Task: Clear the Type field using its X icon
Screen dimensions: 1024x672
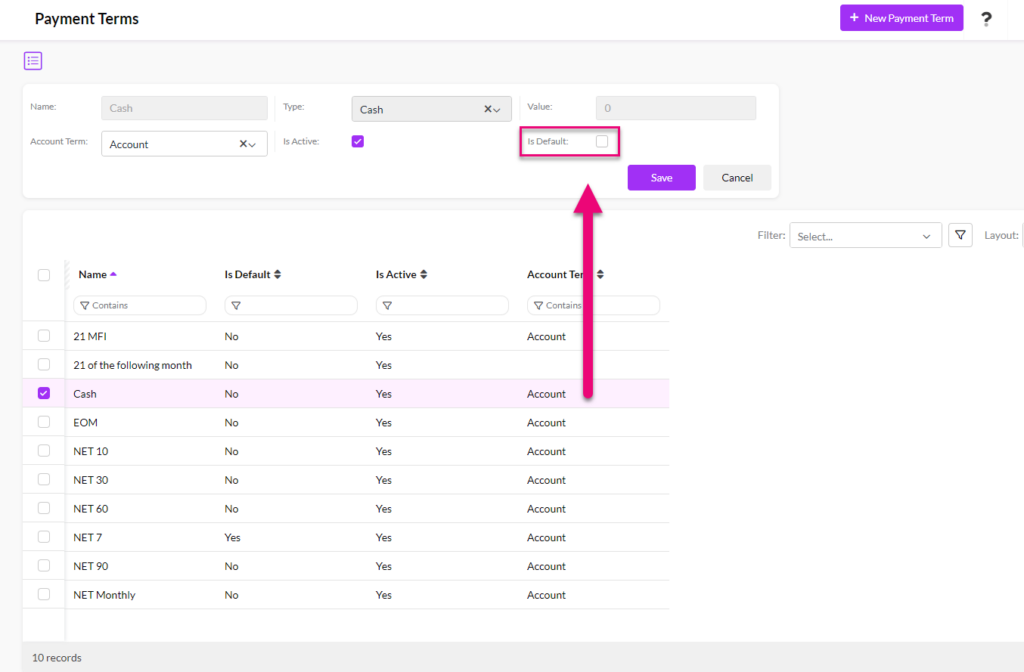Action: pyautogui.click(x=486, y=108)
